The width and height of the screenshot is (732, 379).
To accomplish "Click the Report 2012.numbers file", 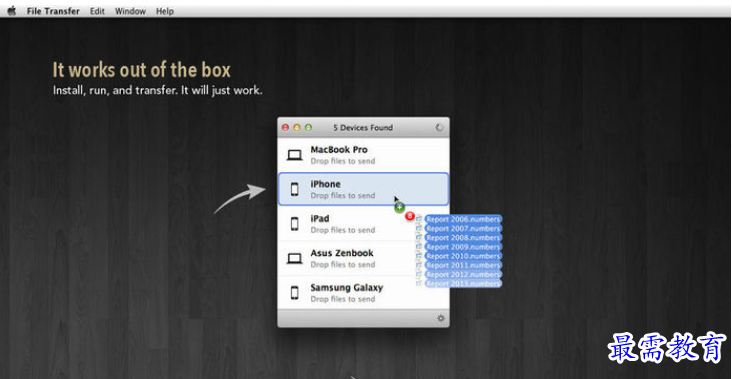I will pos(463,274).
